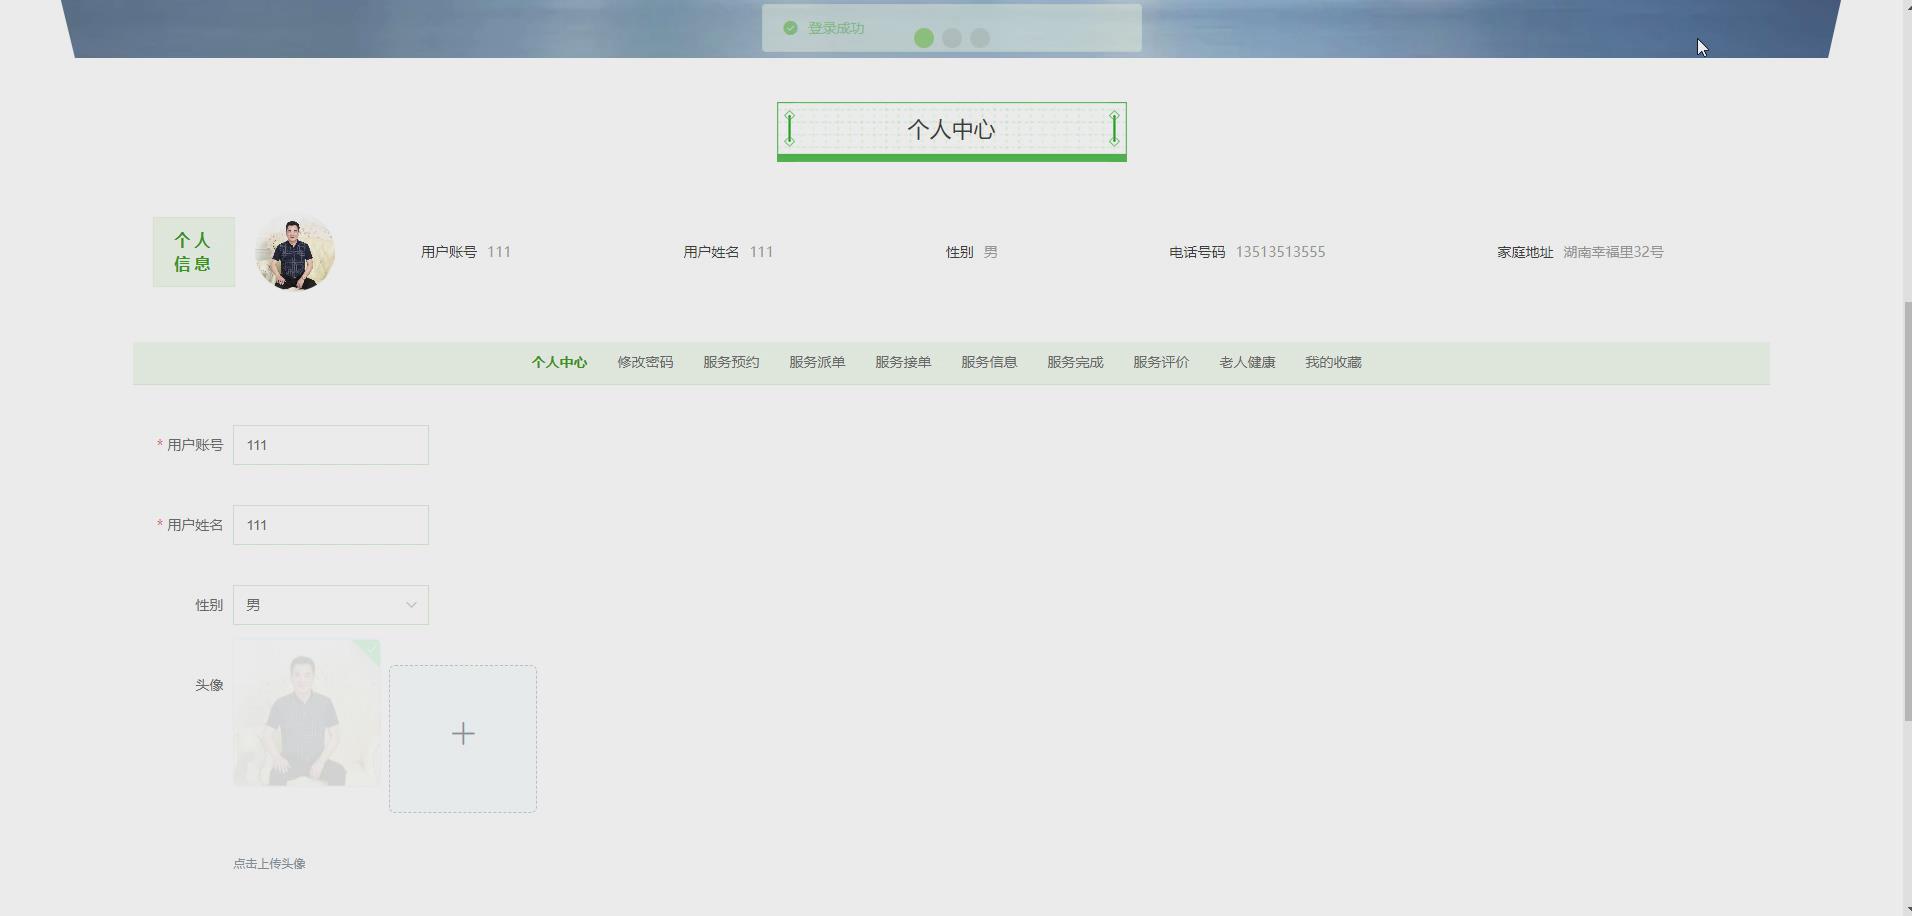Switch to the 修改密码 tab
This screenshot has width=1912, height=916.
coord(645,362)
